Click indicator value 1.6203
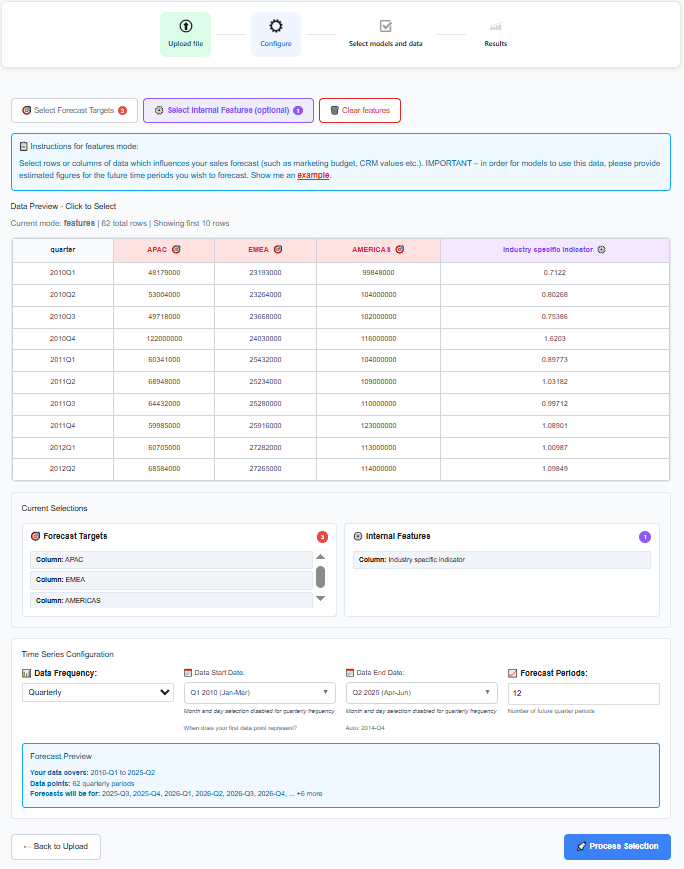This screenshot has width=684, height=869. click(555, 339)
